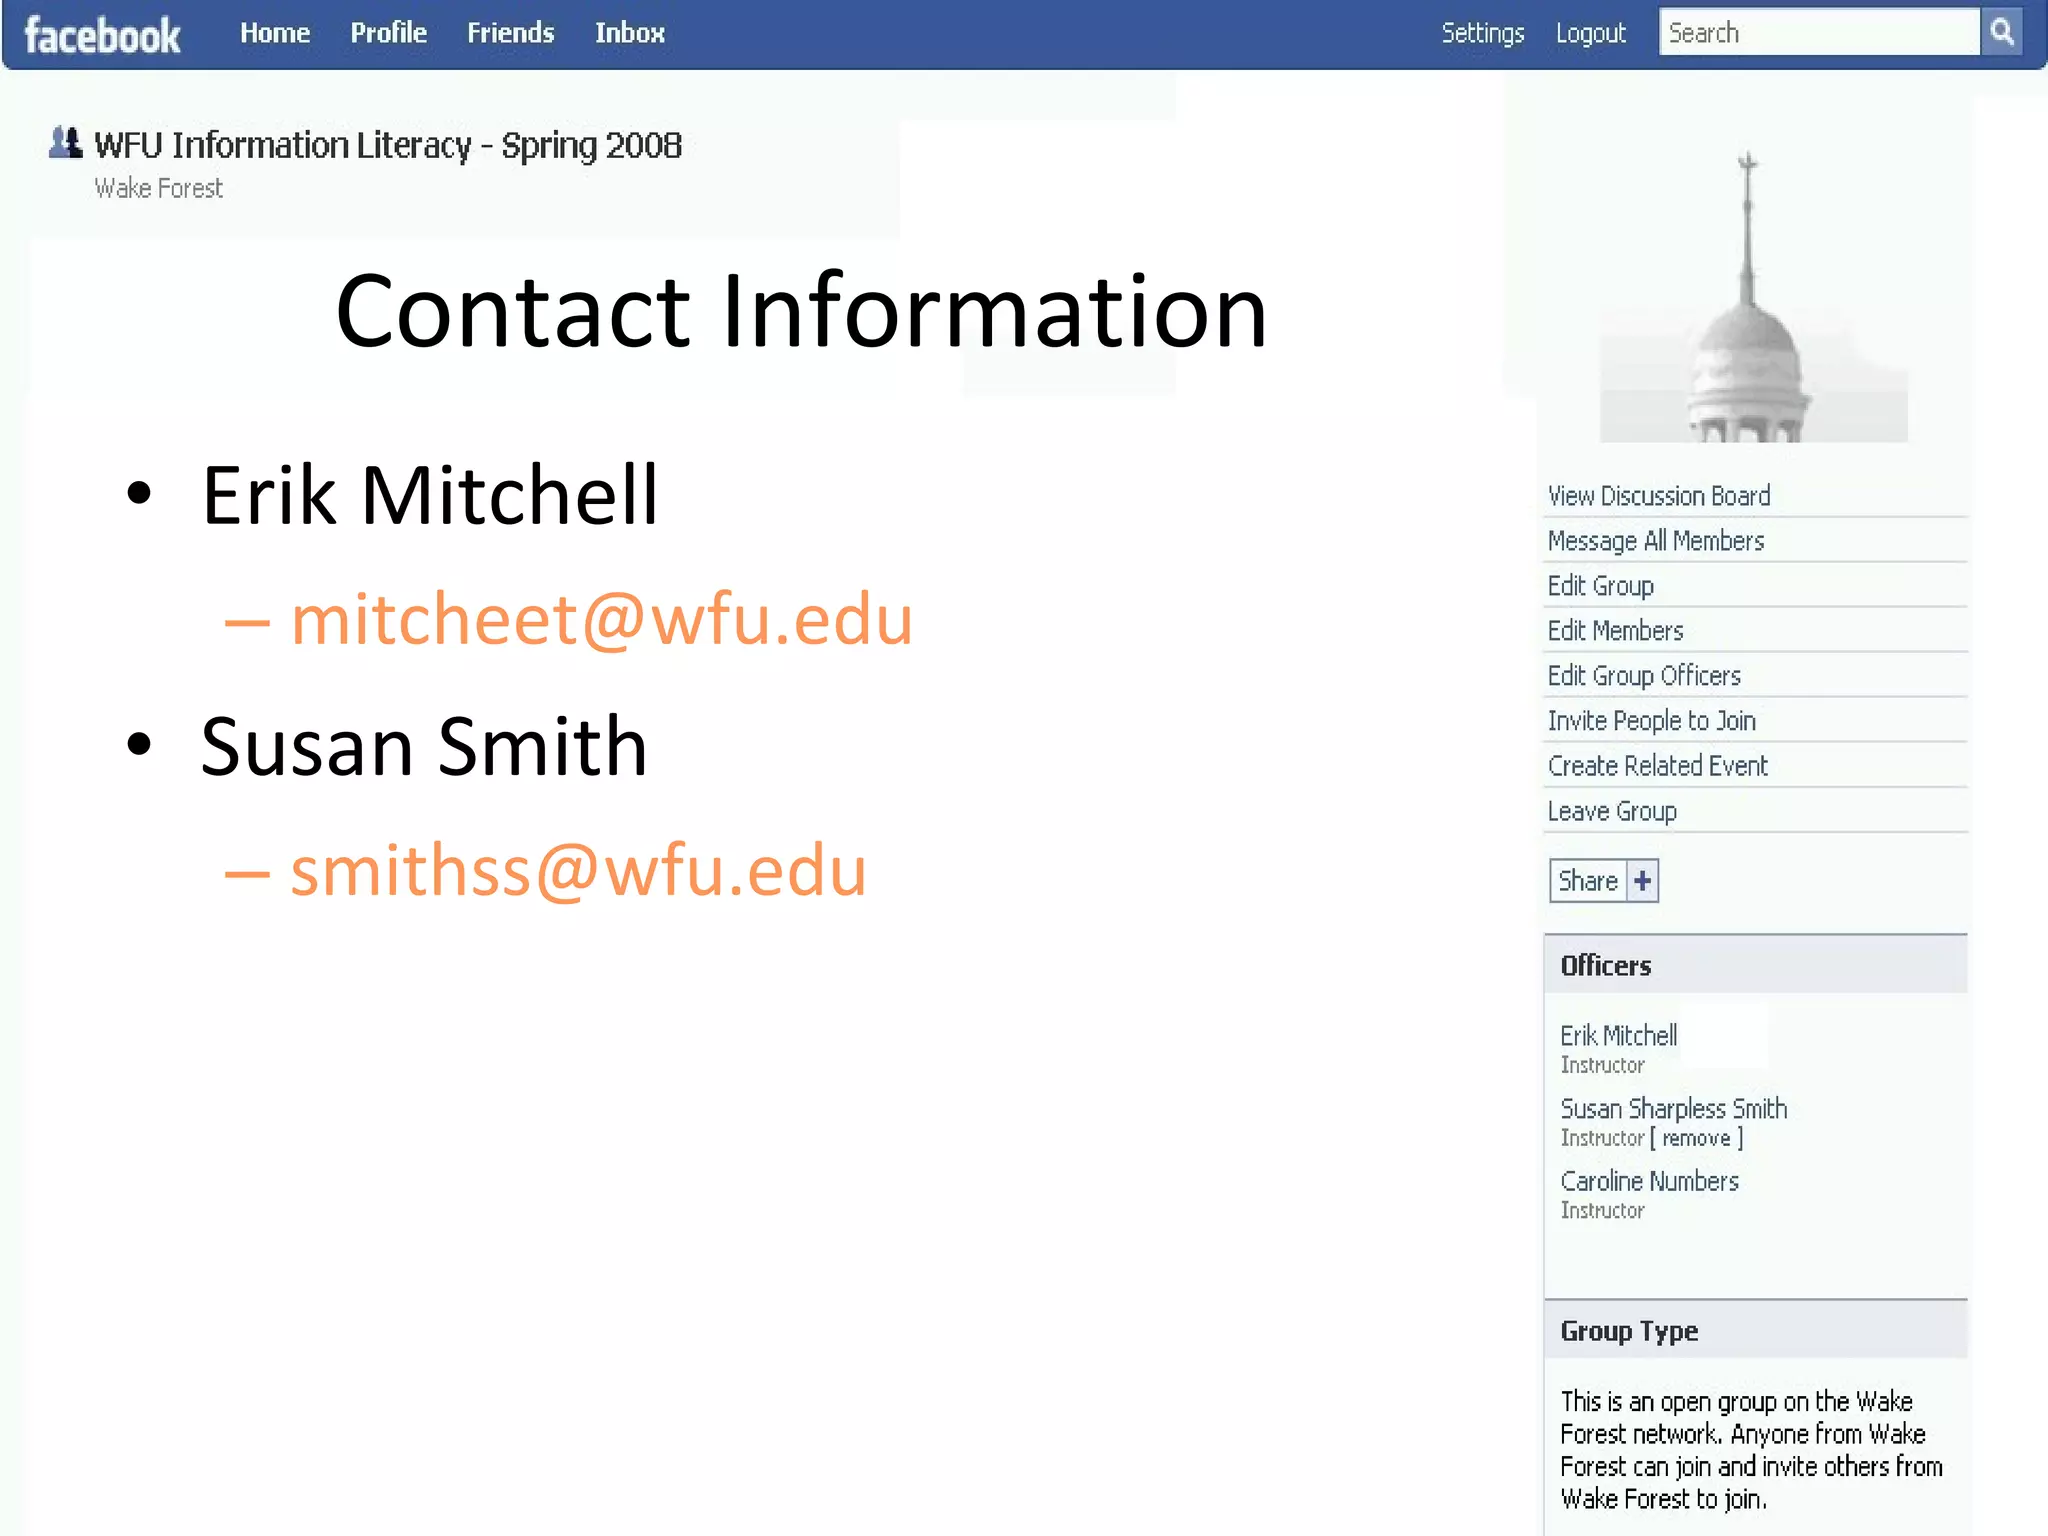Open View Discussion Board link
Image resolution: width=2048 pixels, height=1536 pixels.
[x=1658, y=496]
